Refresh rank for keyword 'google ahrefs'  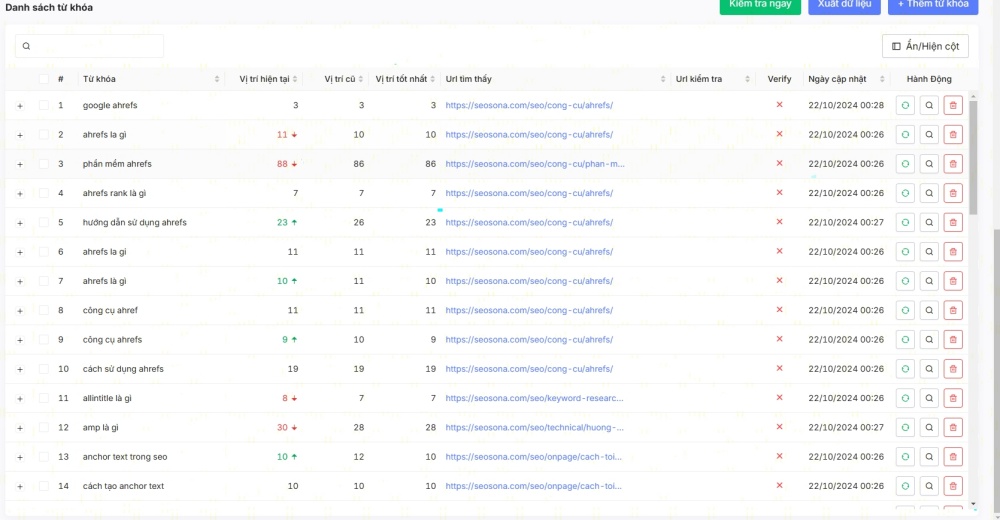coord(905,105)
